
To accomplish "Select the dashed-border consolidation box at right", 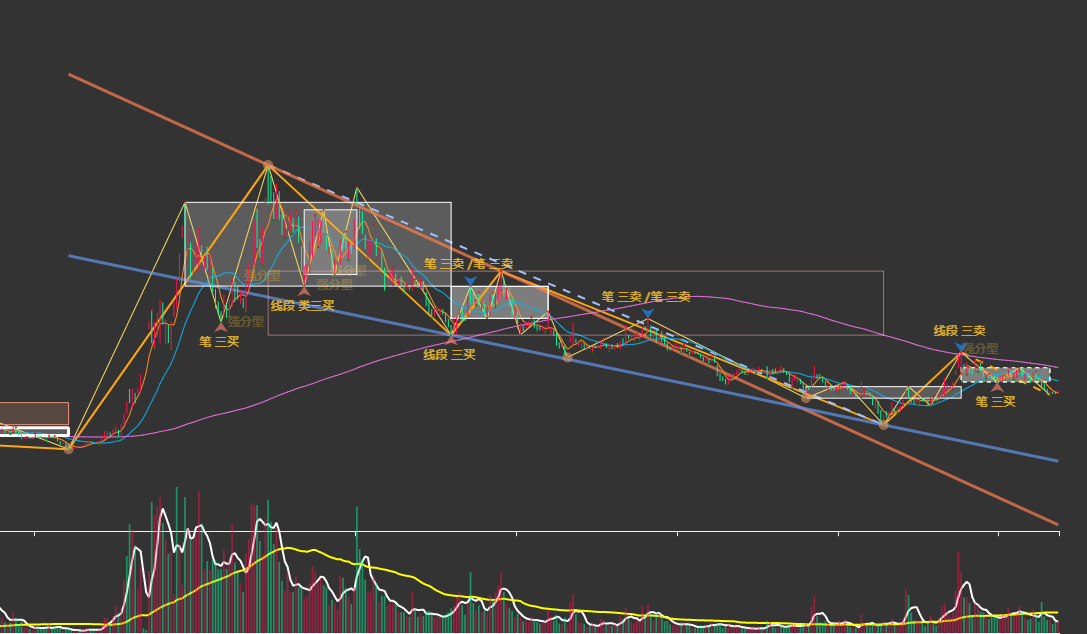I will pos(1005,375).
